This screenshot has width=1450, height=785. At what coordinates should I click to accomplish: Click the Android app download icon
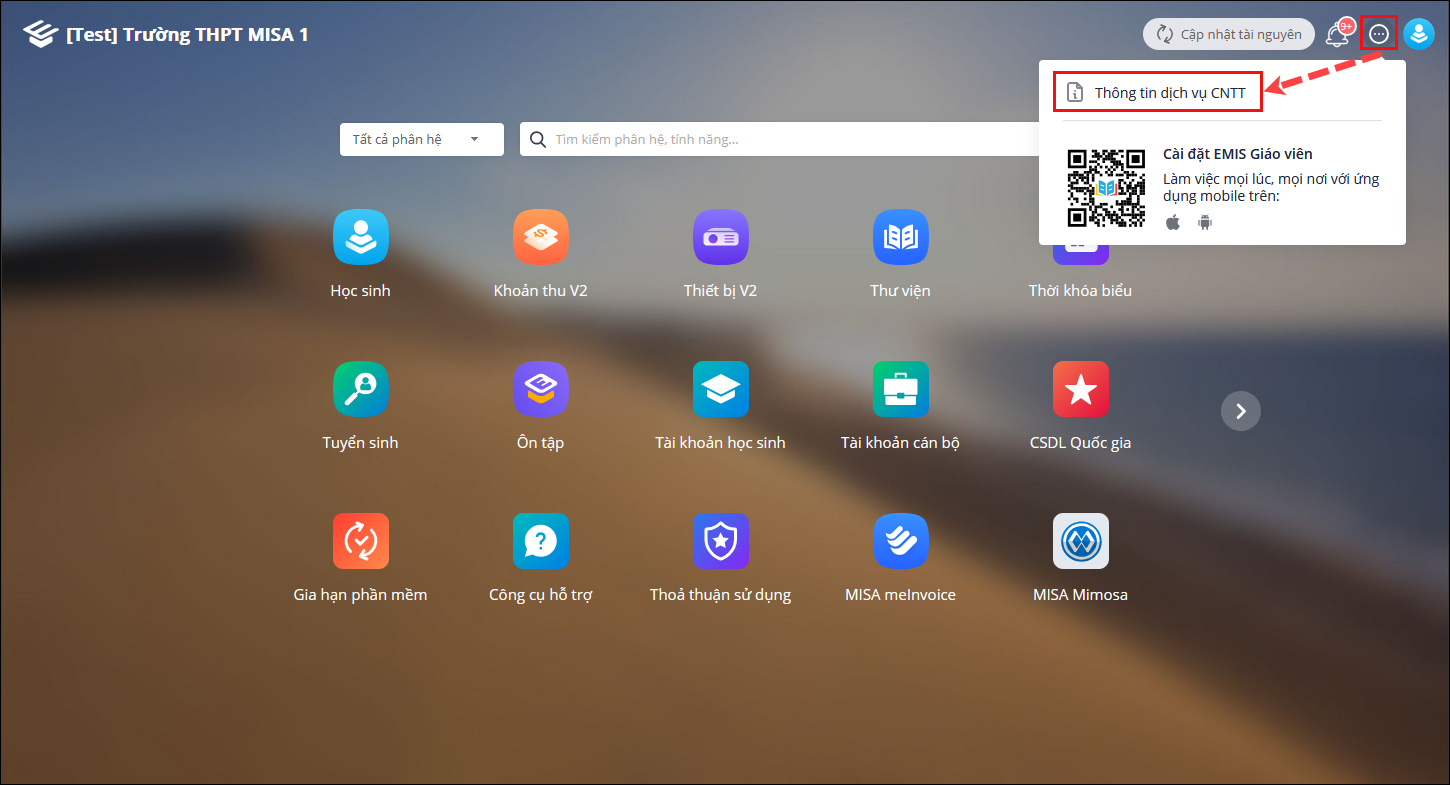click(1205, 222)
